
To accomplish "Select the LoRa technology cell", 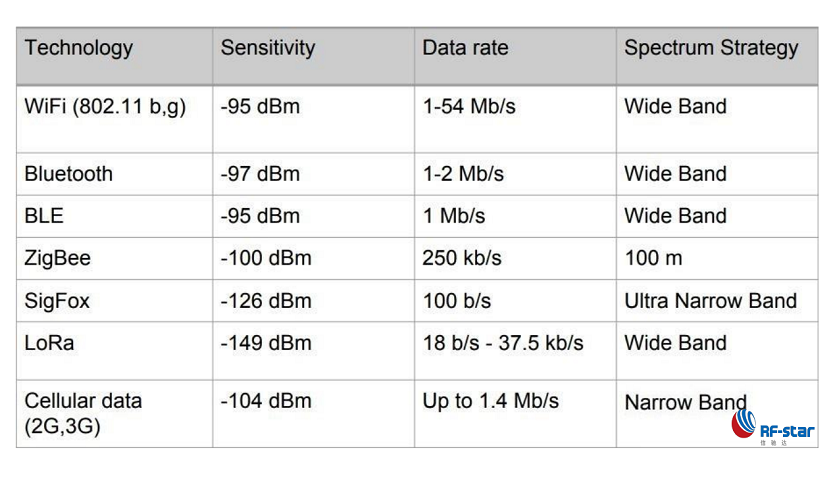I will [50, 343].
